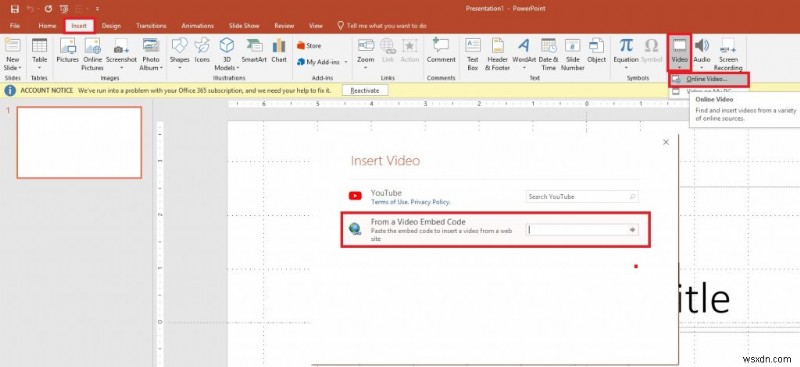Click the Reactivate button
The width and height of the screenshot is (800, 367).
point(365,90)
